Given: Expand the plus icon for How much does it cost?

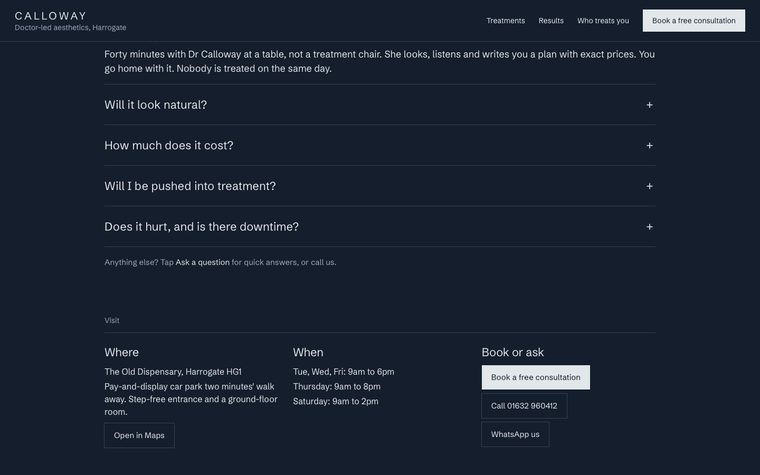Looking at the screenshot, I should tap(649, 145).
